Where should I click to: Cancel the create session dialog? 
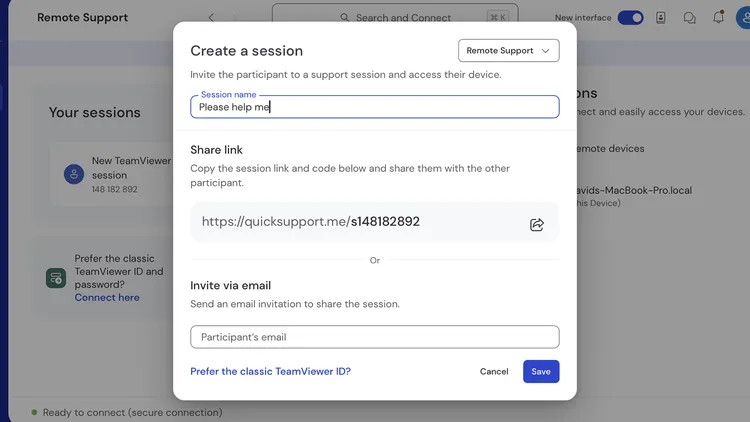pos(494,371)
